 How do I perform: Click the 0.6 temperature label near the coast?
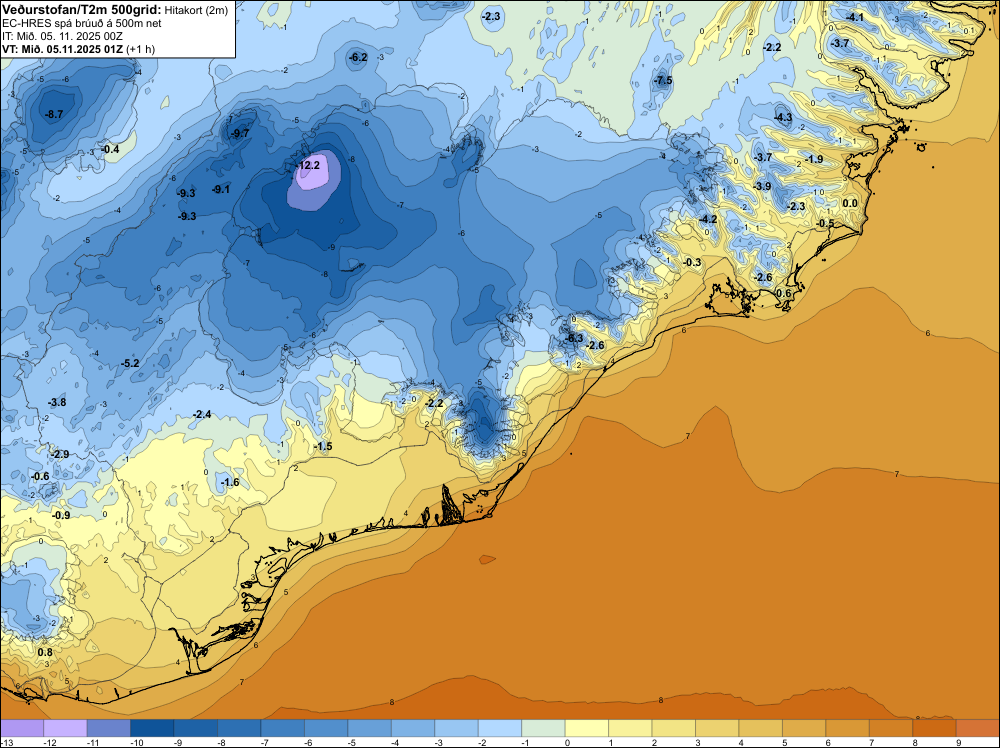784,293
